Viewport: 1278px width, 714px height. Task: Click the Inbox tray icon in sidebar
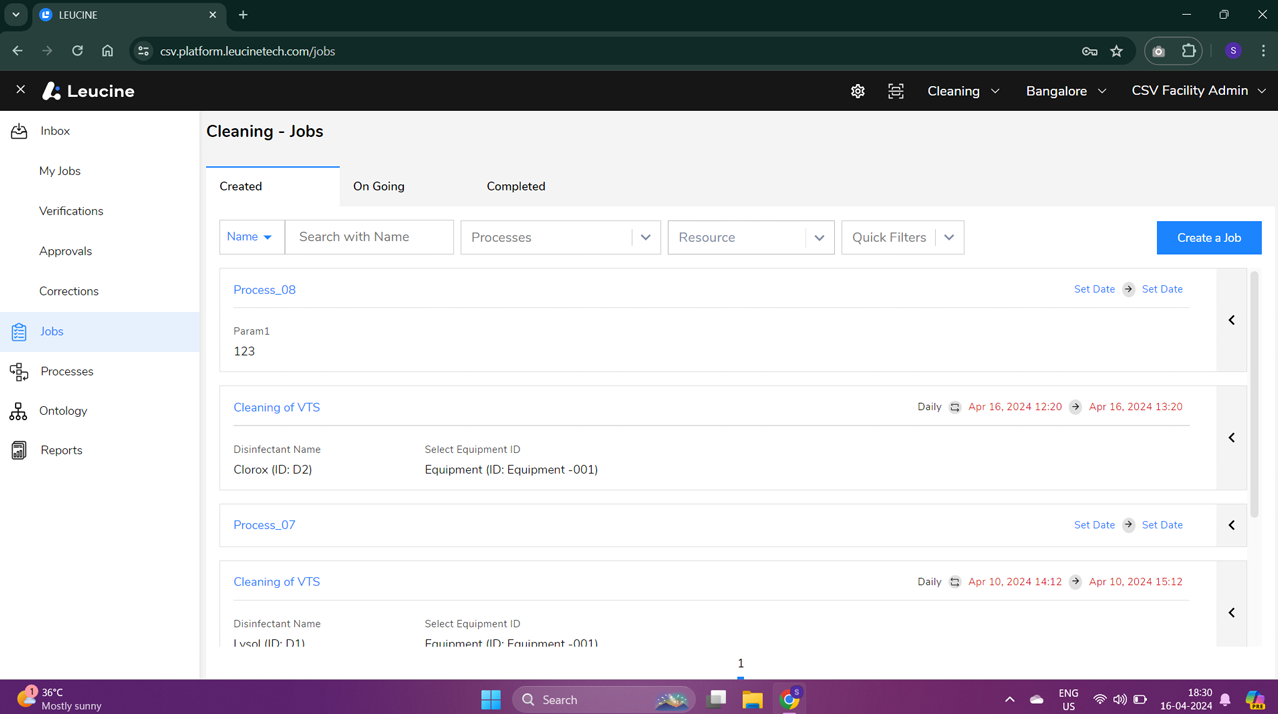(x=19, y=131)
